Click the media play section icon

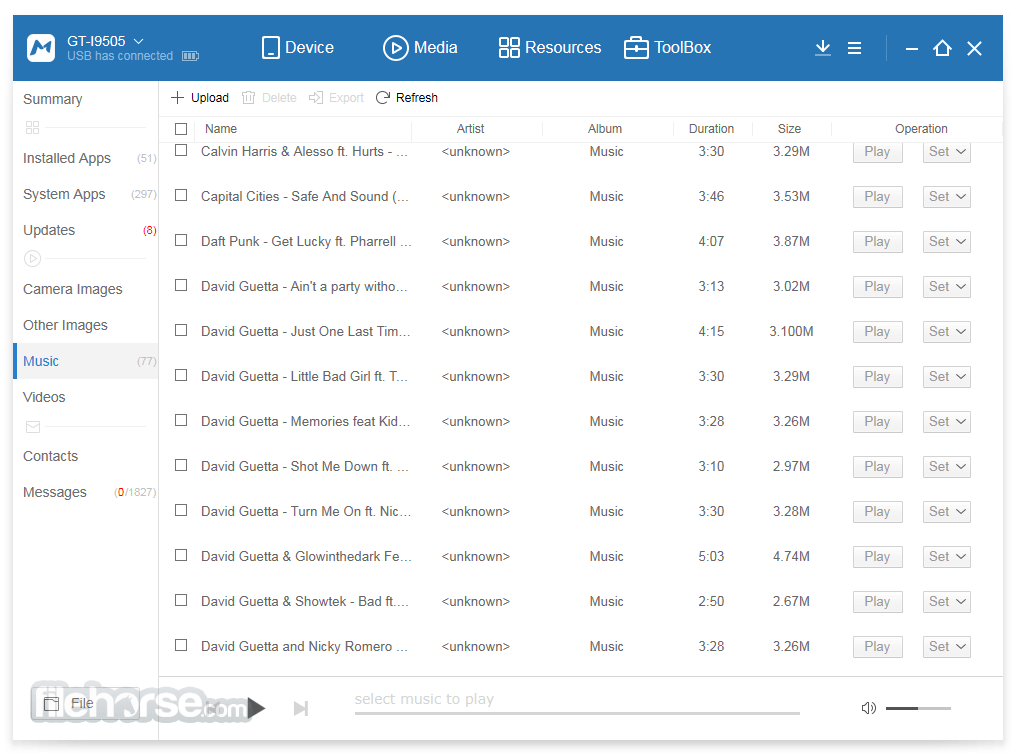[x=32, y=259]
